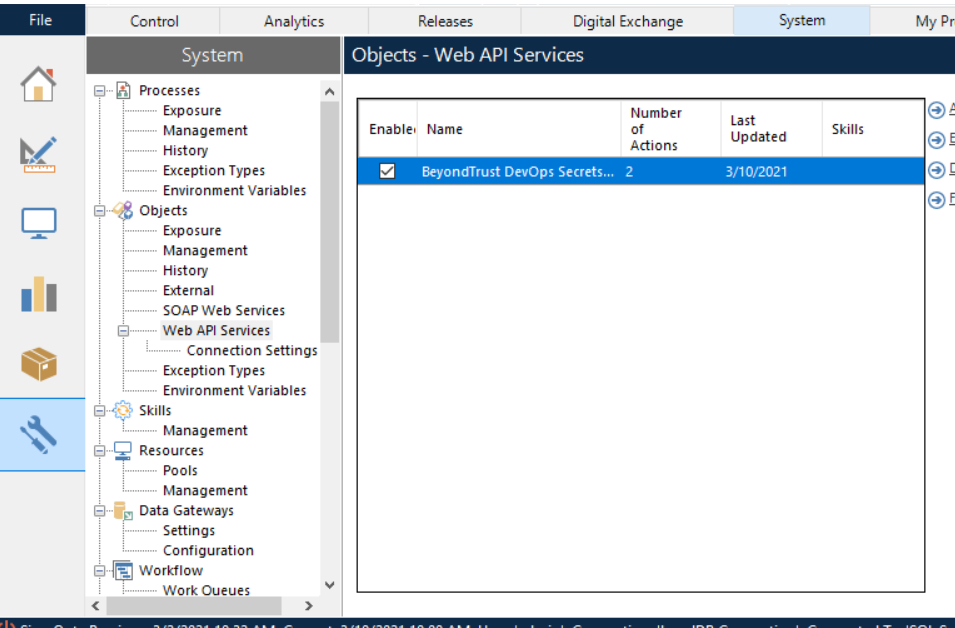The height and width of the screenshot is (628, 955).
Task: Open the File menu
Action: [x=42, y=20]
